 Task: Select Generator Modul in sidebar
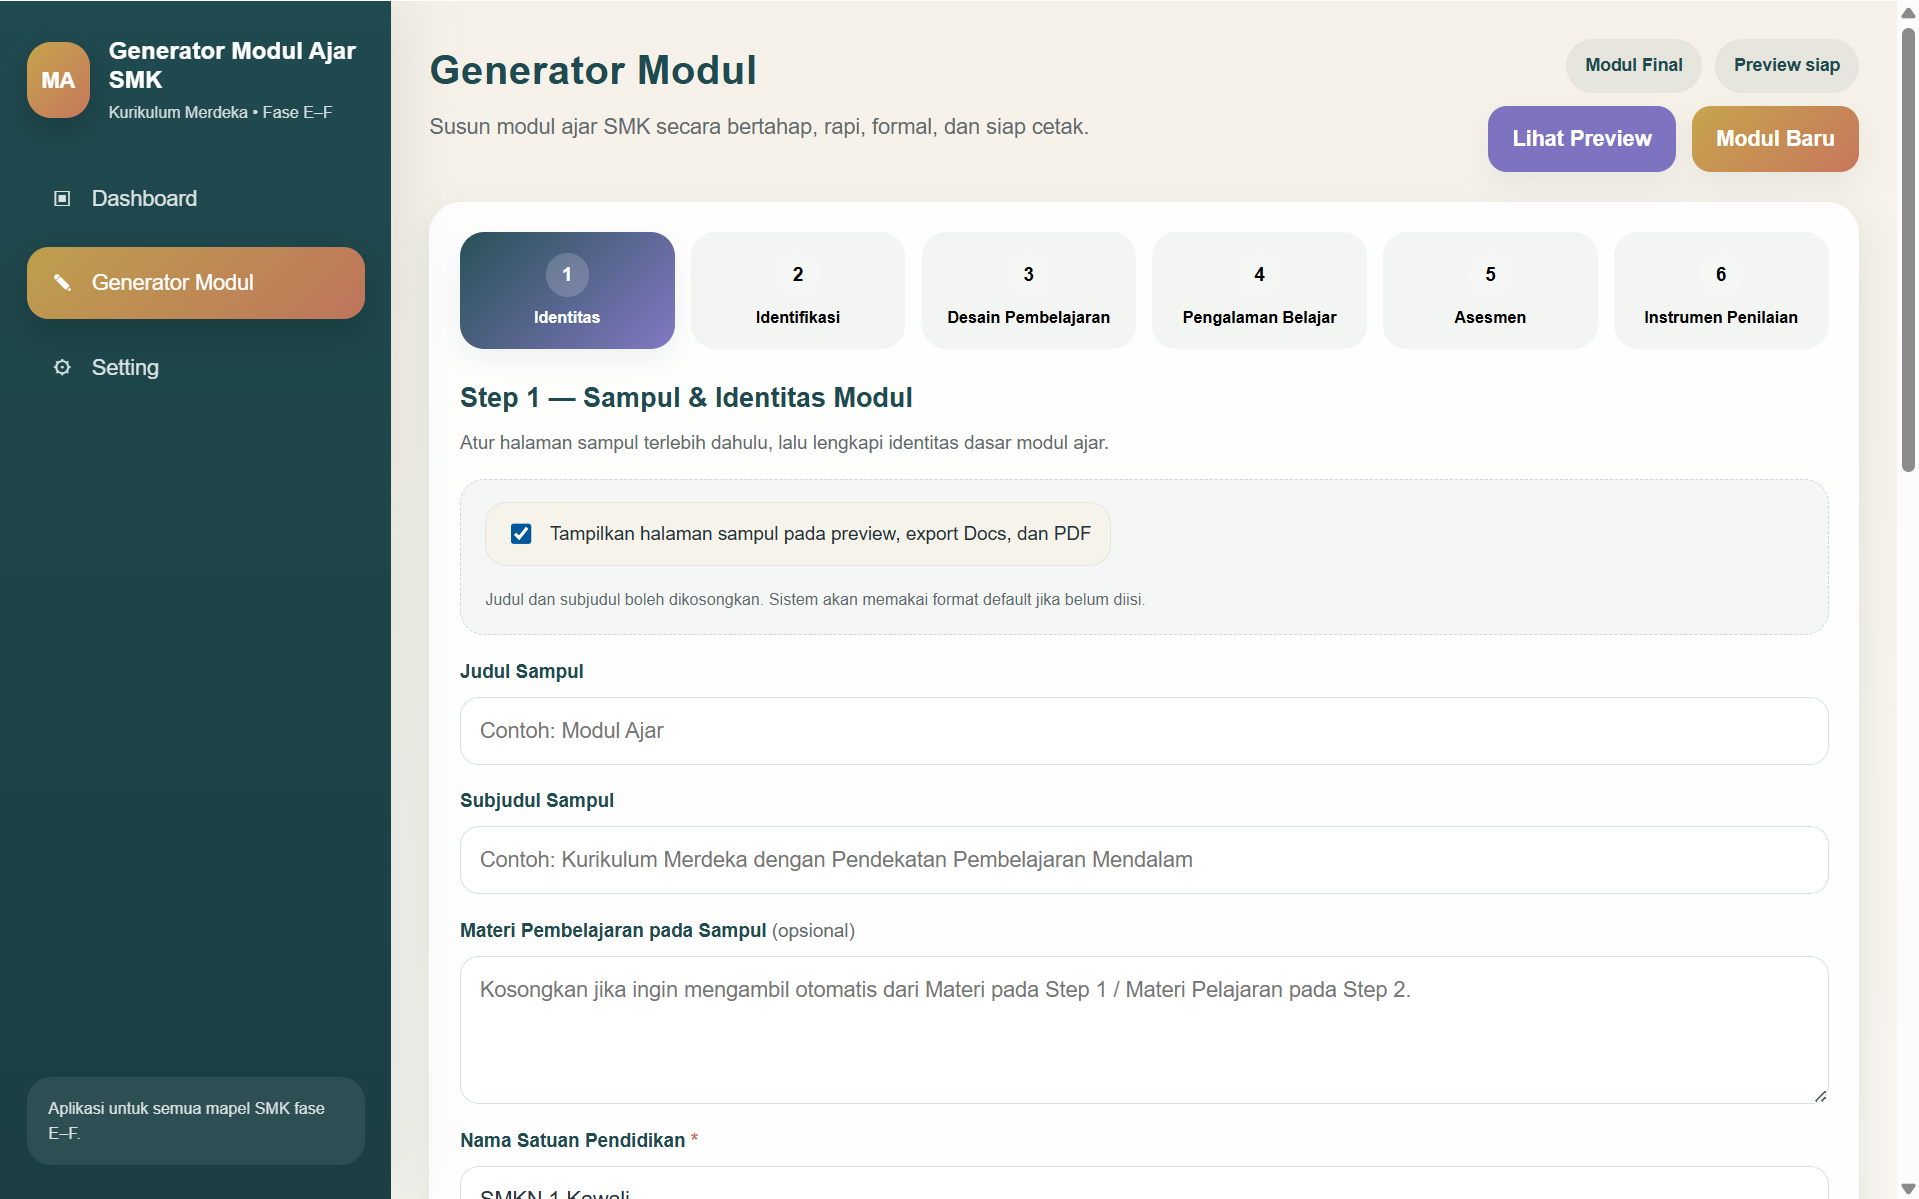click(195, 283)
